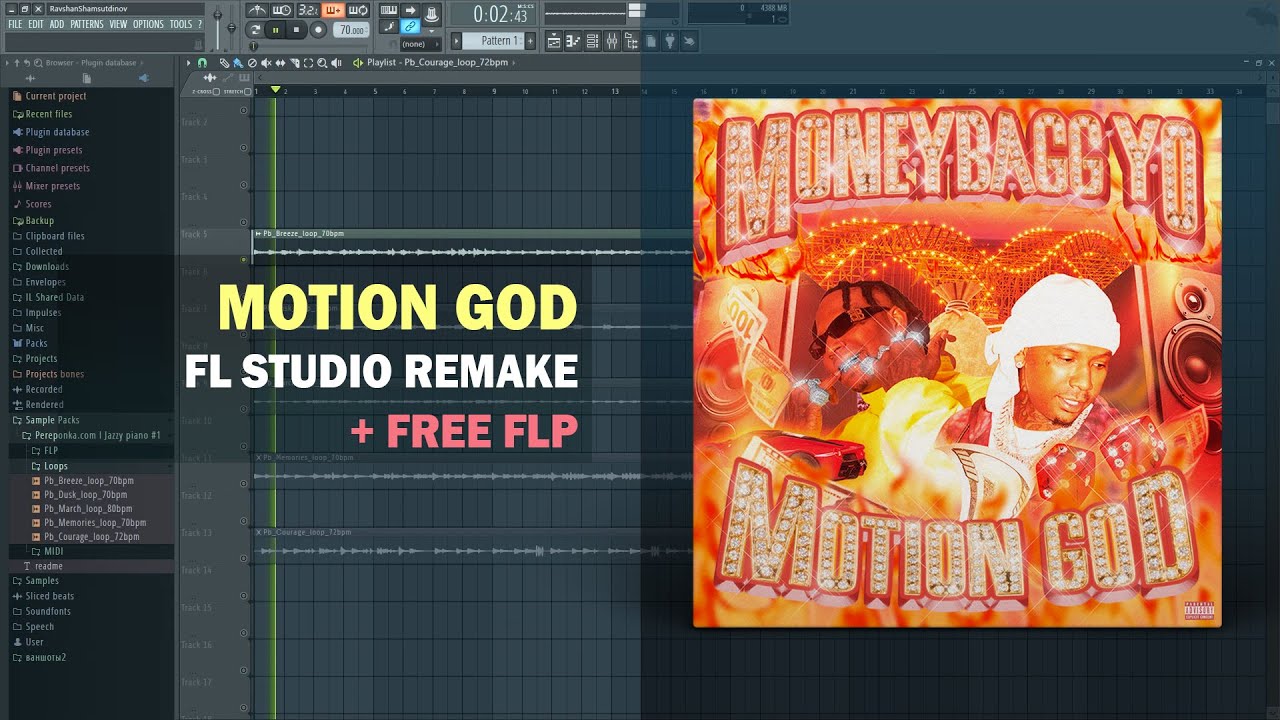This screenshot has width=1280, height=720.
Task: Select the Paint brush tool in playlist
Action: [x=238, y=63]
